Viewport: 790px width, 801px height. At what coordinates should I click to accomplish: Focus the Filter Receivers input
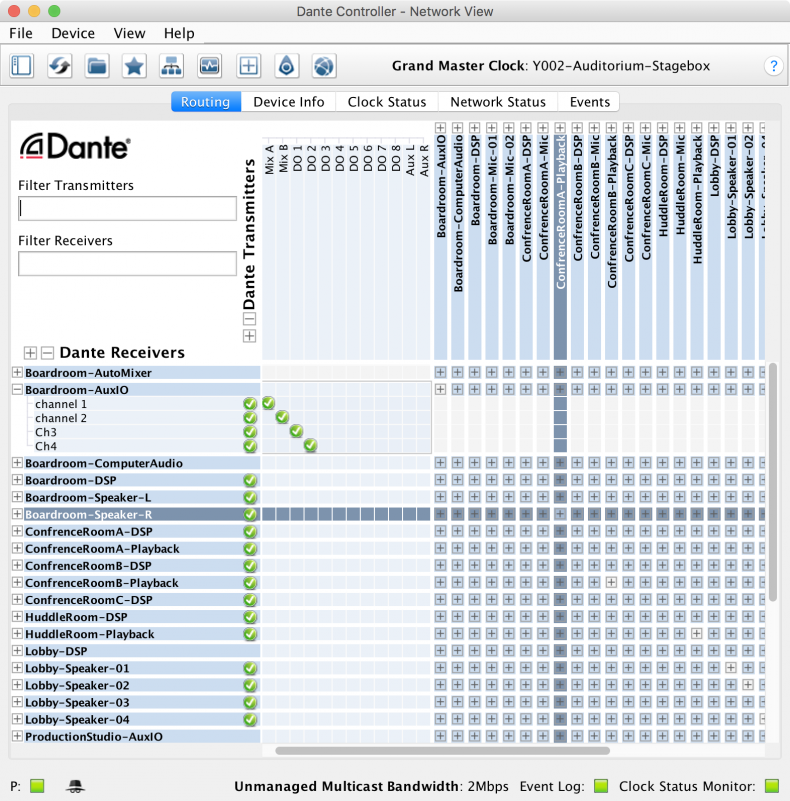pyautogui.click(x=127, y=264)
